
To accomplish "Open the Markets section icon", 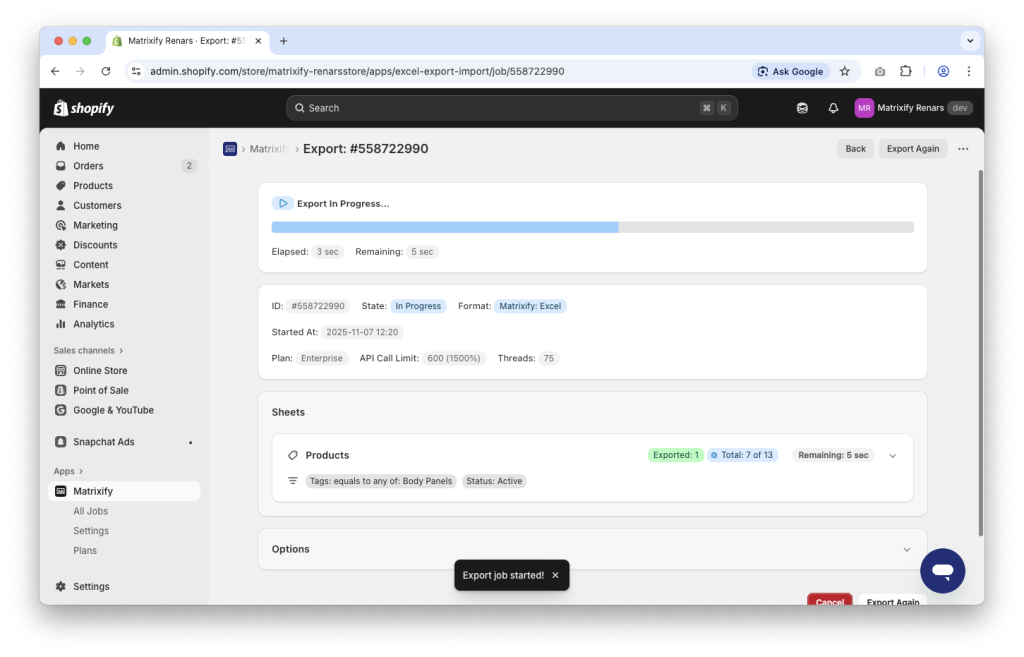I will click(62, 284).
